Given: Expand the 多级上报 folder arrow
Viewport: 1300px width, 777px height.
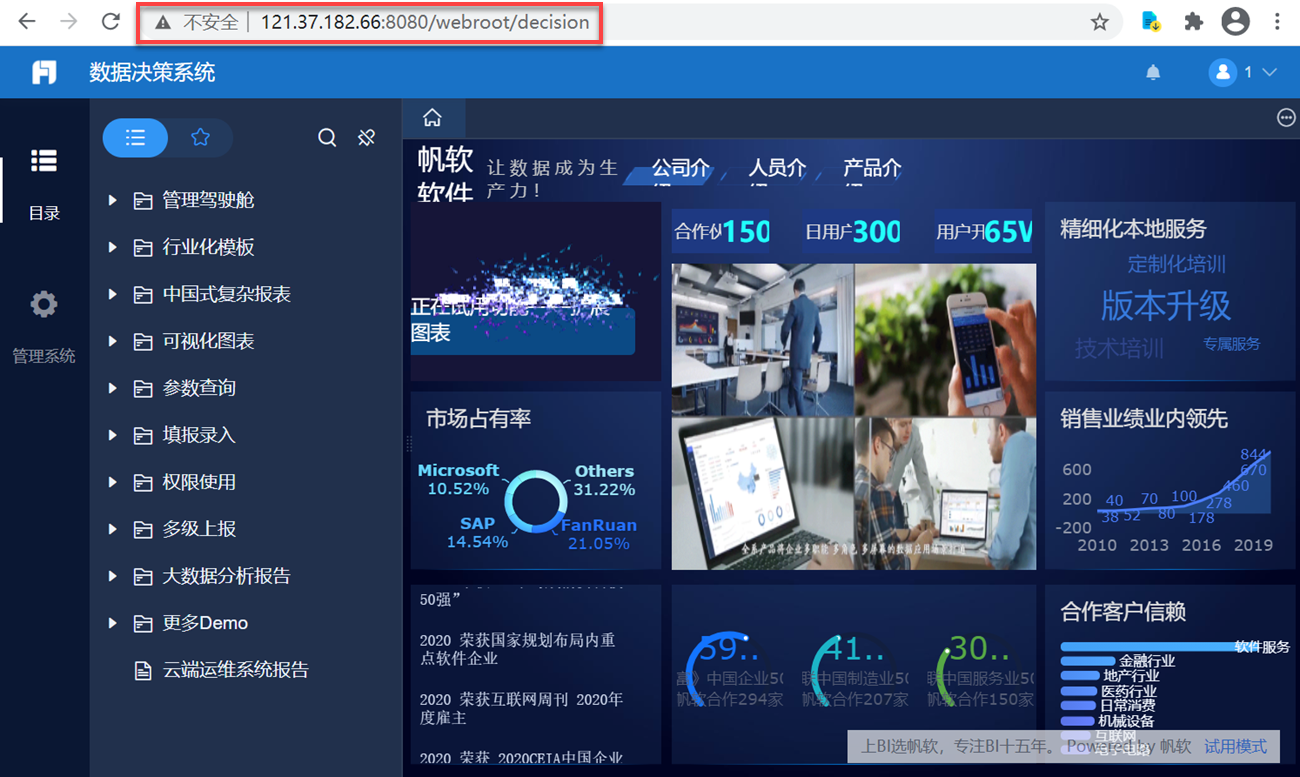Looking at the screenshot, I should pos(113,530).
